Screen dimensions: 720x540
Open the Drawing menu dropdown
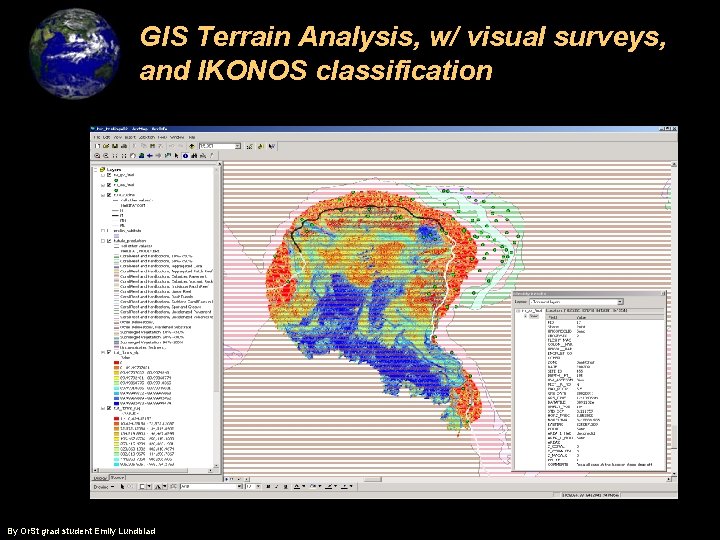(104, 486)
